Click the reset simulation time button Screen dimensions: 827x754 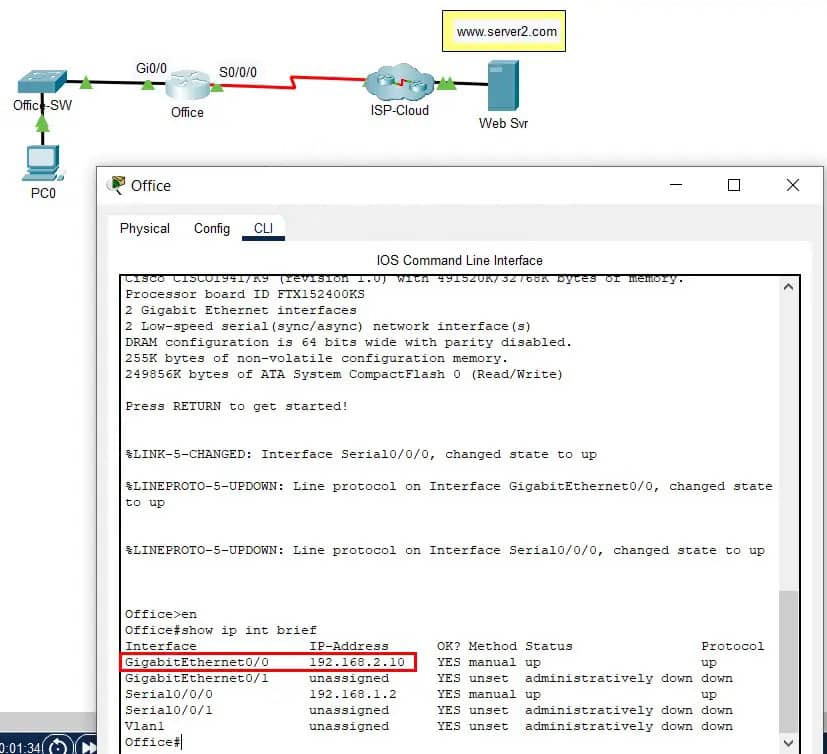point(57,747)
